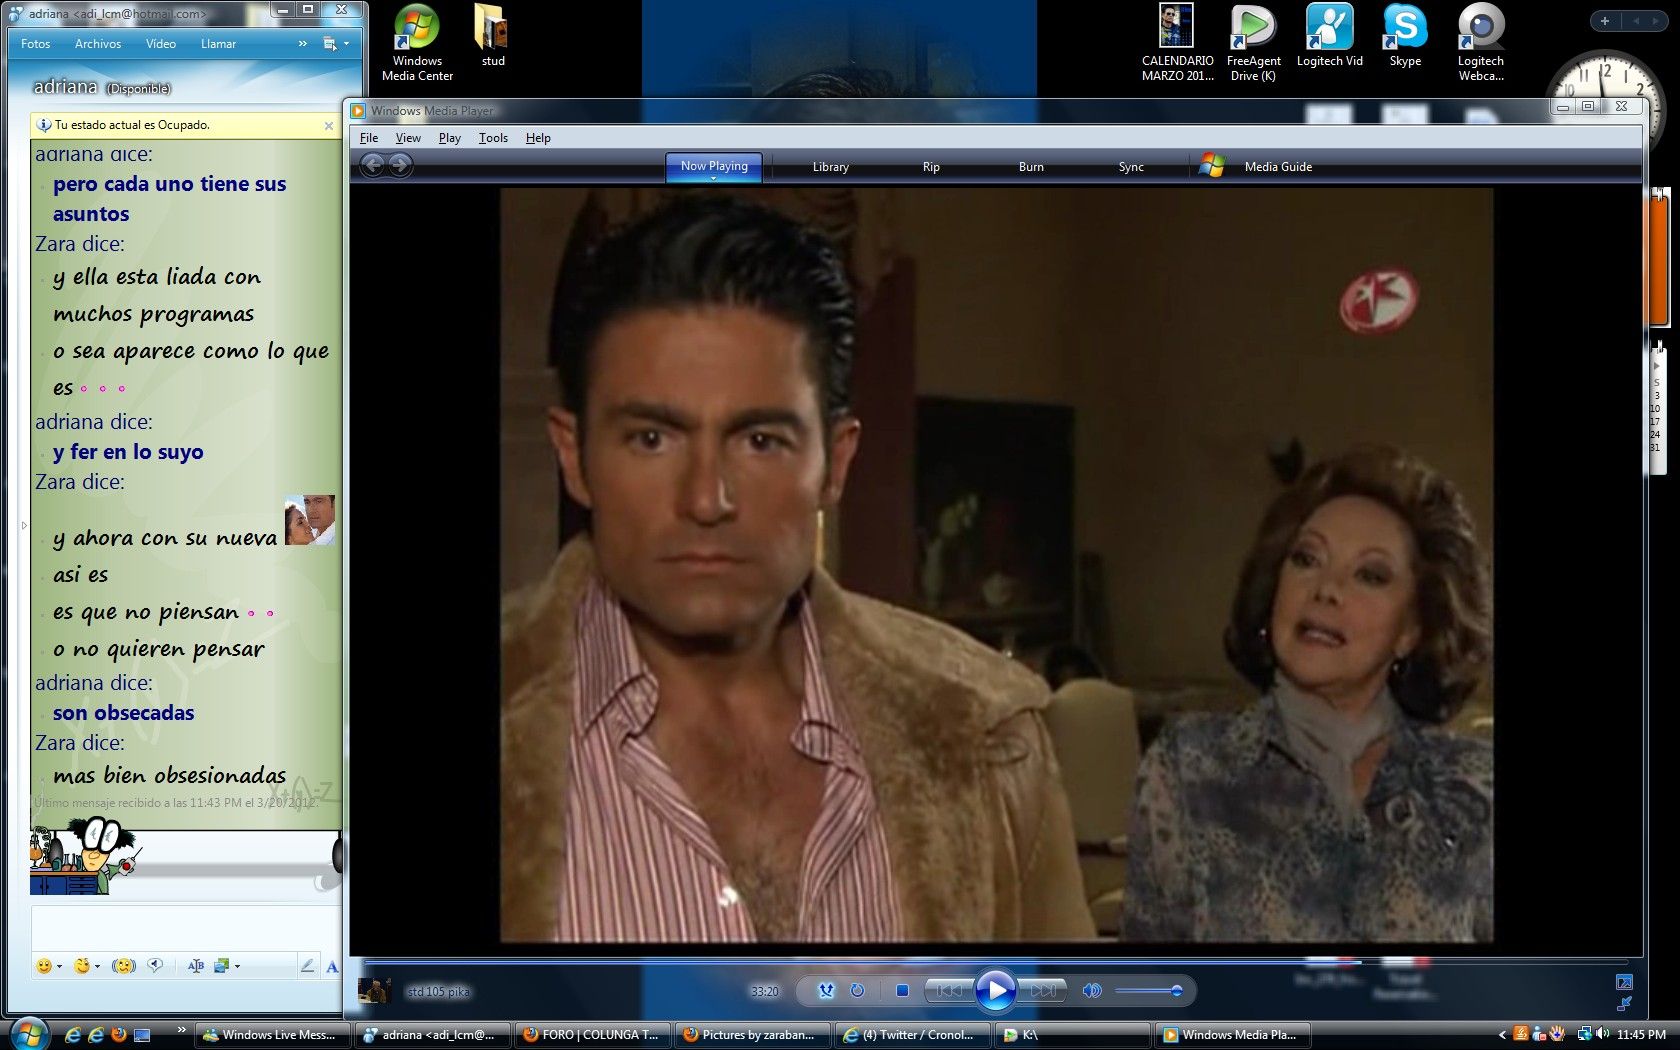Click Llamar in the chat toolbar
This screenshot has height=1050, width=1680.
(x=218, y=44)
